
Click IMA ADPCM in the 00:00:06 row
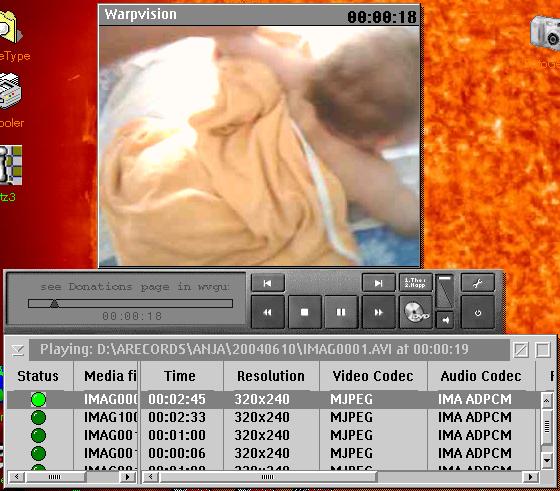[475, 453]
